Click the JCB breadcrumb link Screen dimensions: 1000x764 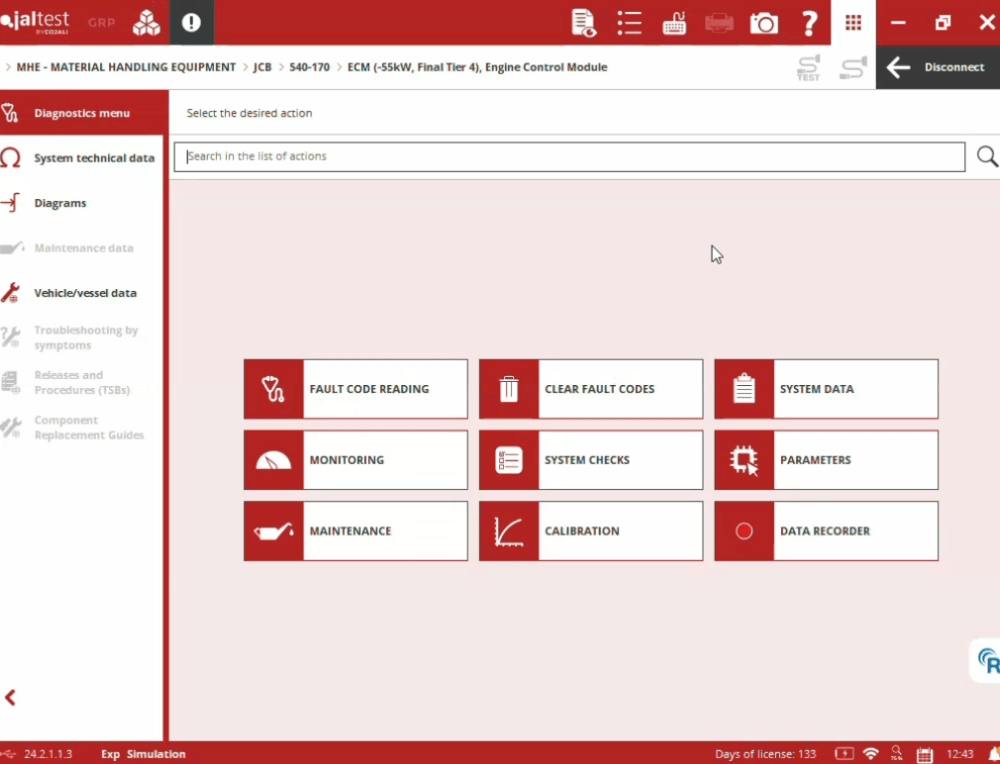tap(262, 68)
